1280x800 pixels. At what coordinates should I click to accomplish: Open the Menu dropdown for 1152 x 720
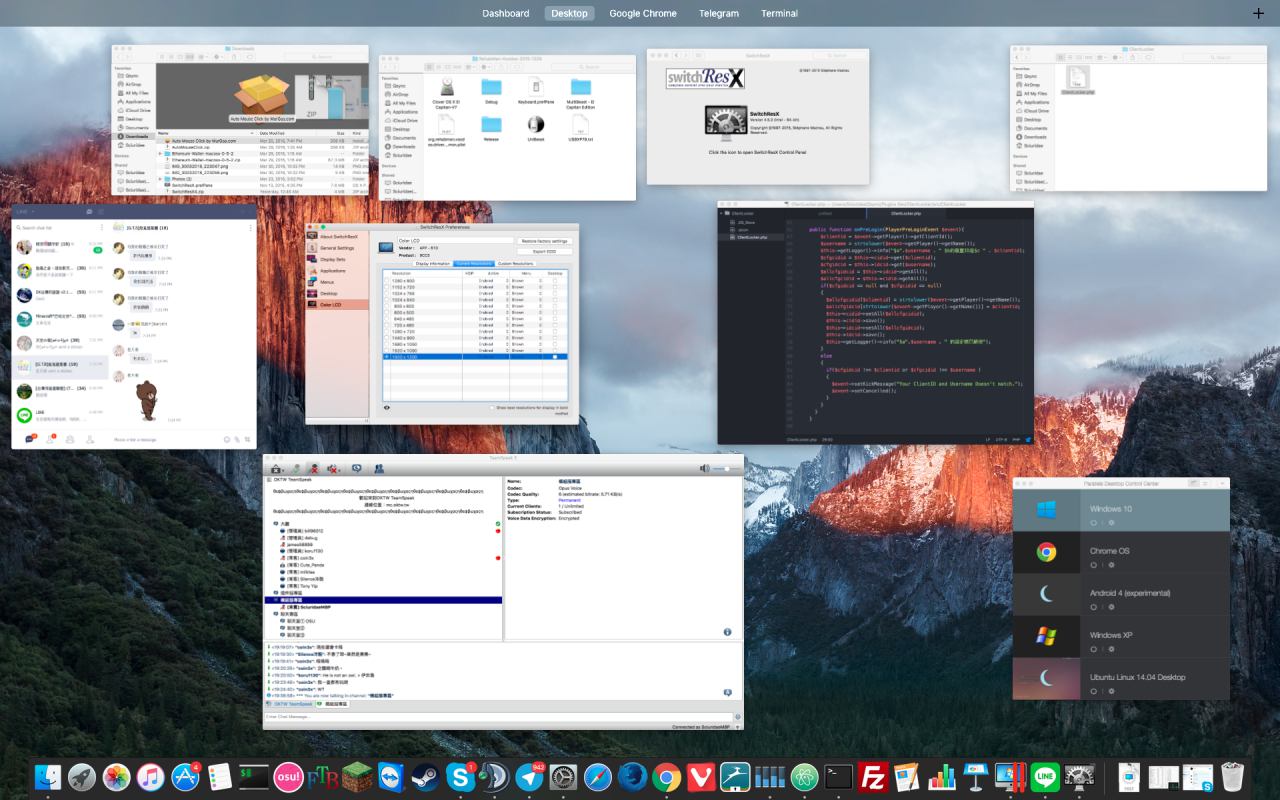coord(527,287)
